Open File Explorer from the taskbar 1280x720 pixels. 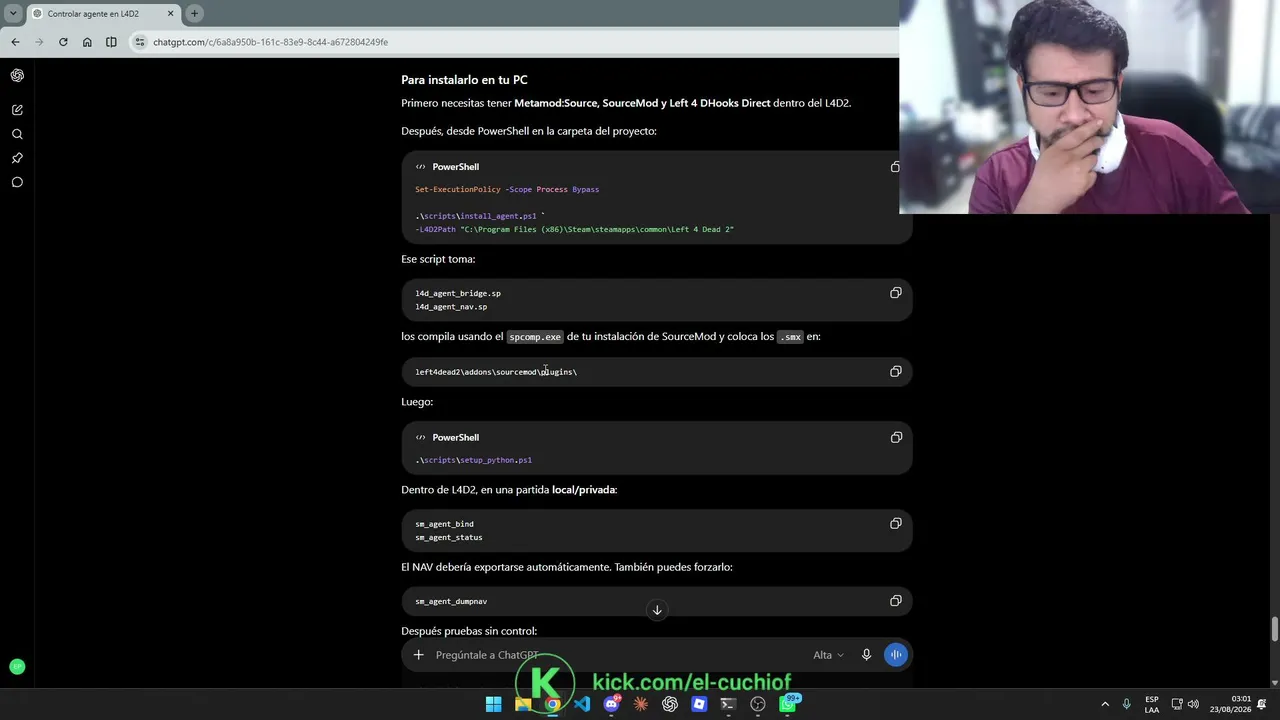523,704
